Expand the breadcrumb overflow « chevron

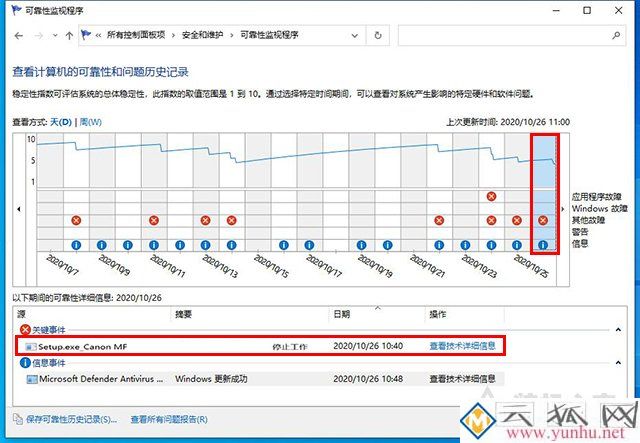[98, 36]
